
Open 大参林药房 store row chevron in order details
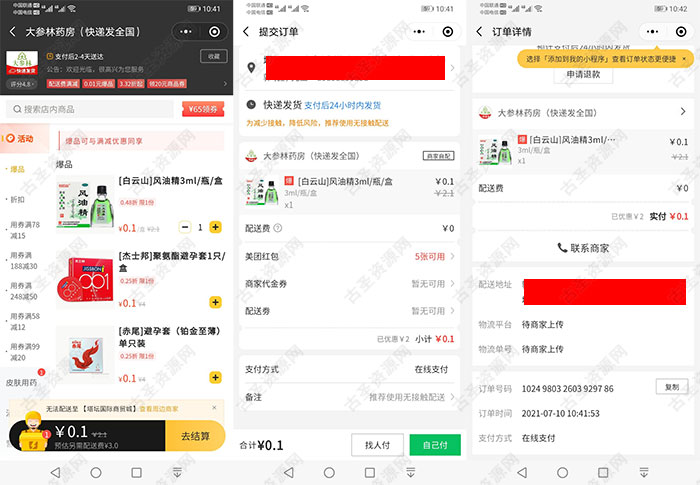(x=683, y=112)
